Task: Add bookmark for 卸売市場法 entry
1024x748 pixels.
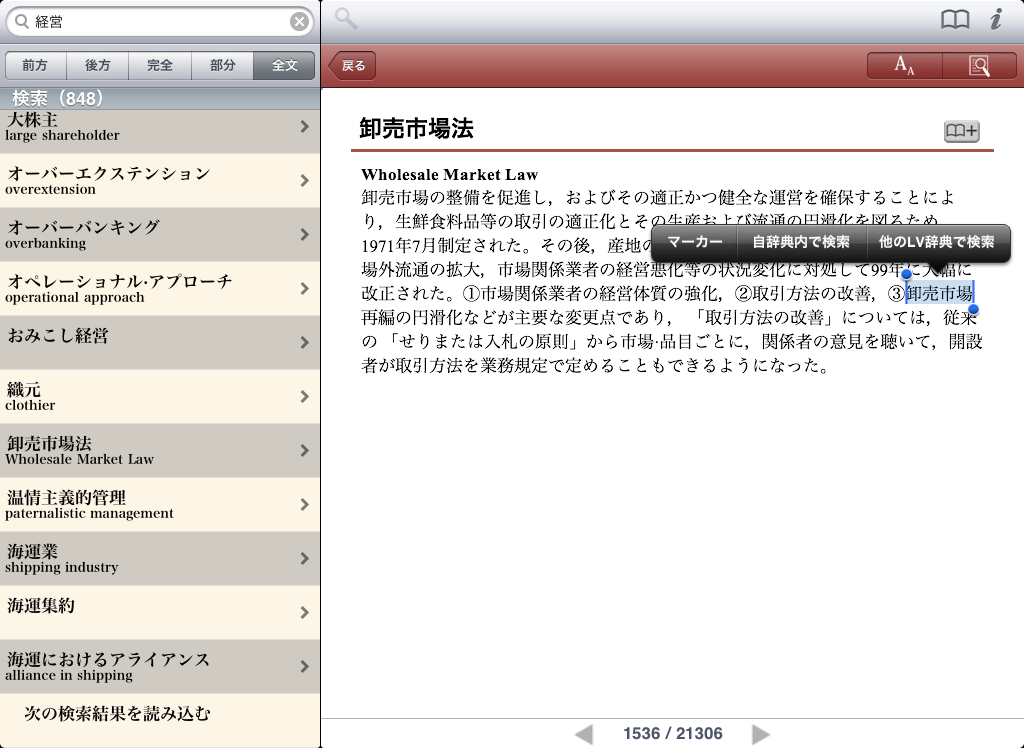Action: tap(961, 131)
